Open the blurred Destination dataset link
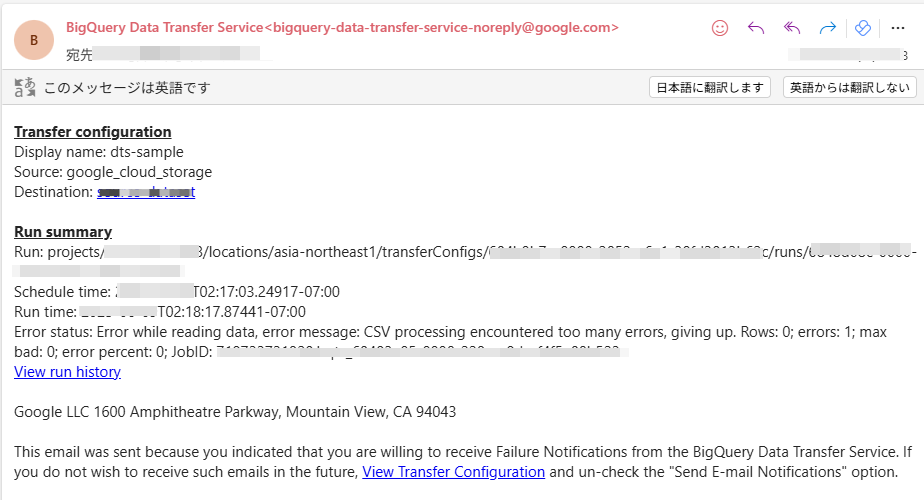 (x=146, y=192)
